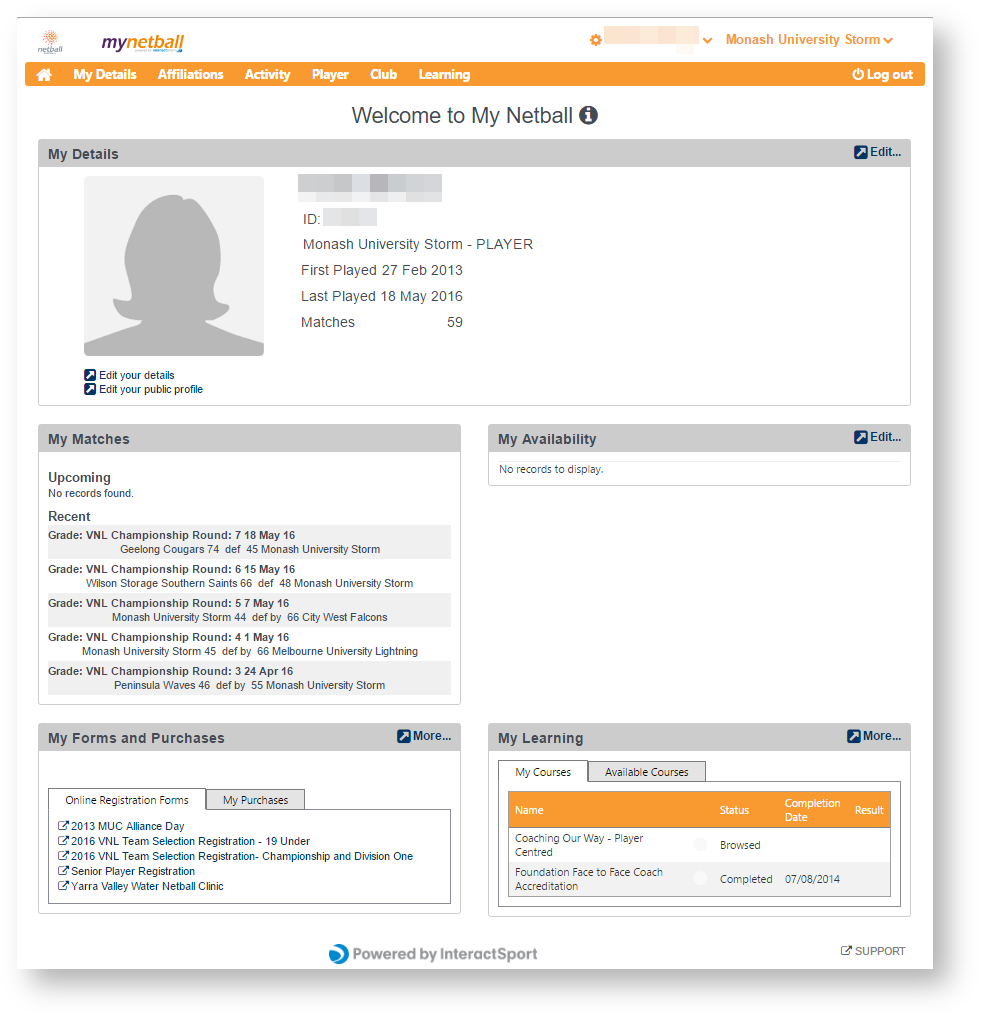Click the link icon for Senior Player Registration
The height and width of the screenshot is (1017, 981).
(x=63, y=870)
